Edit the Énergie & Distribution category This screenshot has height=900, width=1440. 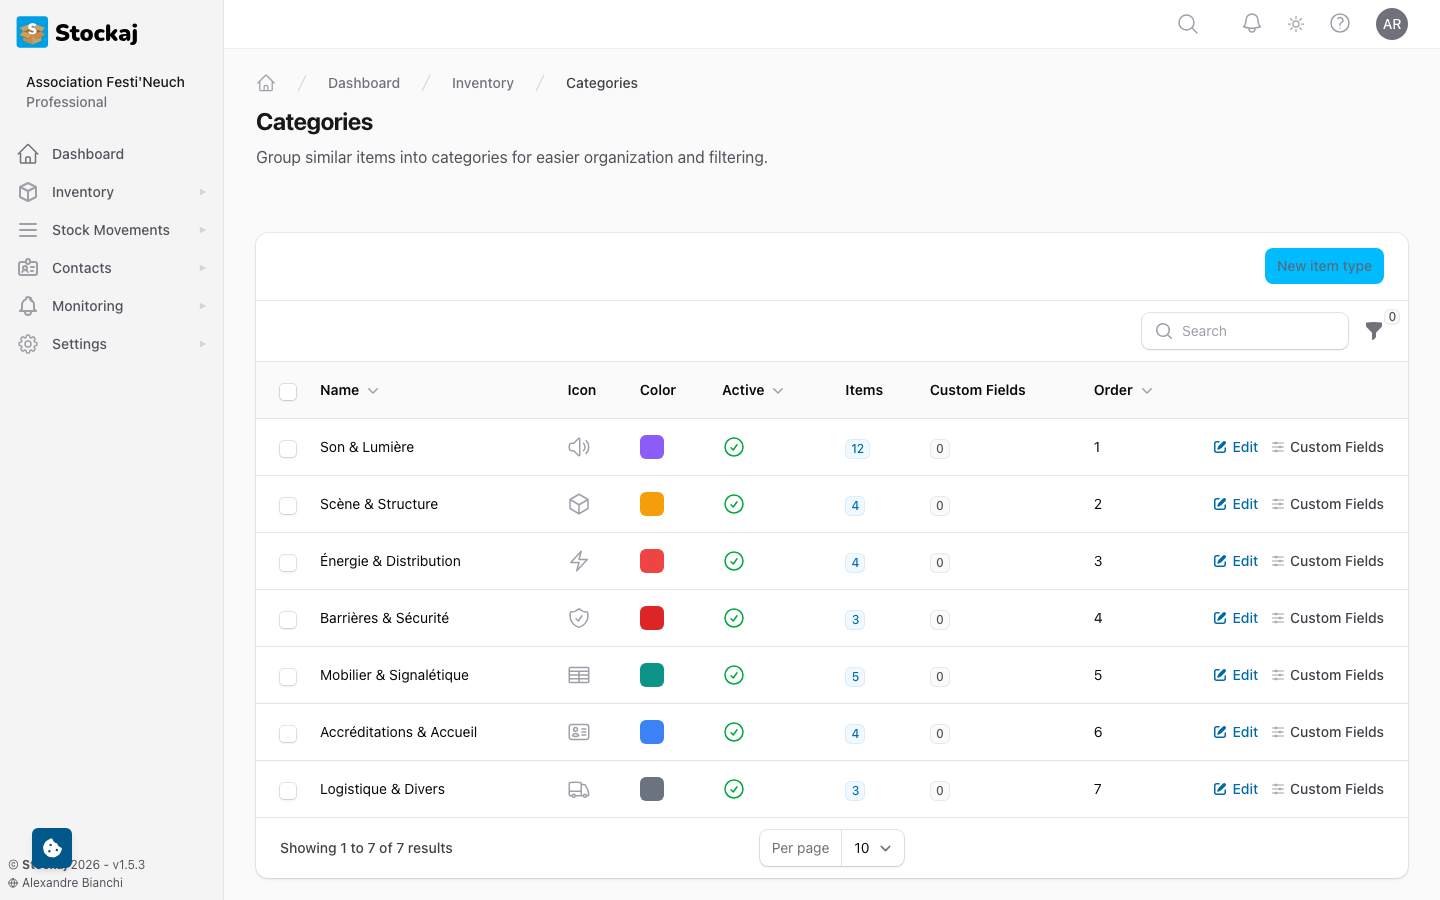click(x=1236, y=561)
